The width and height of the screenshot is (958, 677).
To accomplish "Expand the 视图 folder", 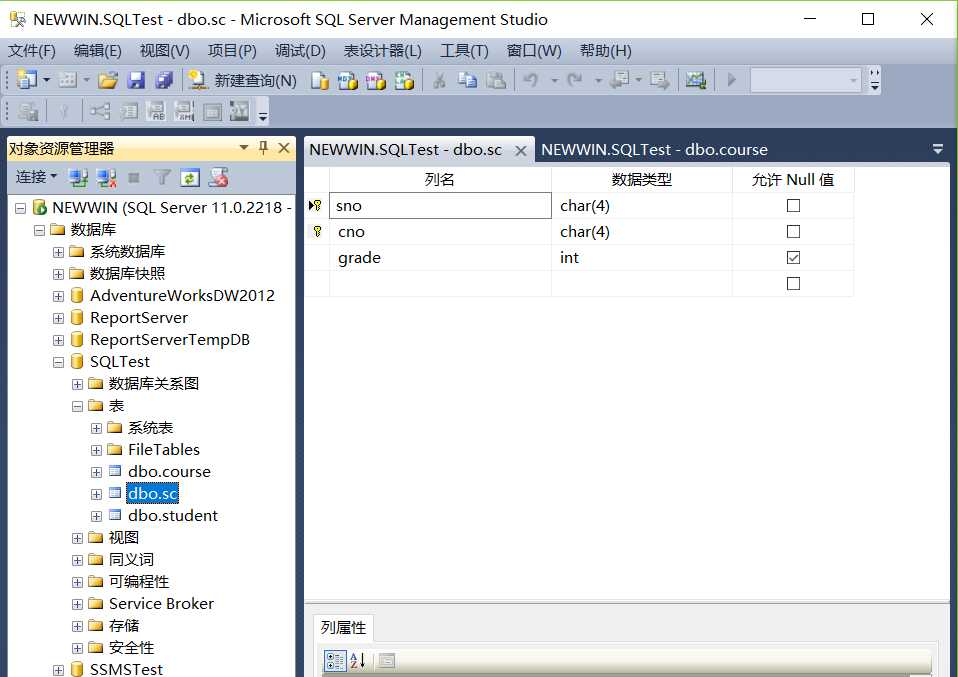I will 77,538.
